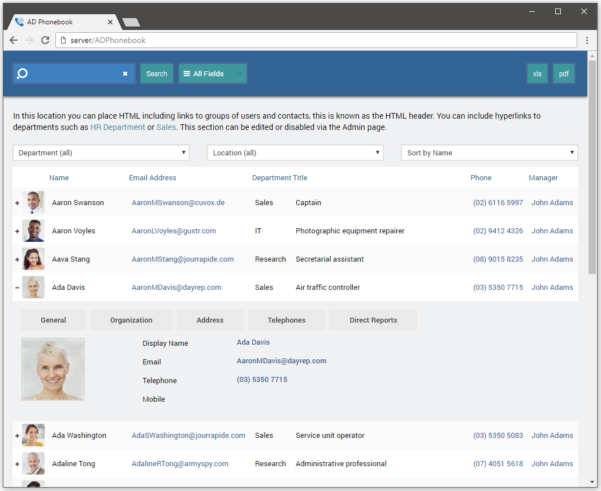This screenshot has height=491, width=601.
Task: Switch to the Direct Reports tab
Action: 373,320
